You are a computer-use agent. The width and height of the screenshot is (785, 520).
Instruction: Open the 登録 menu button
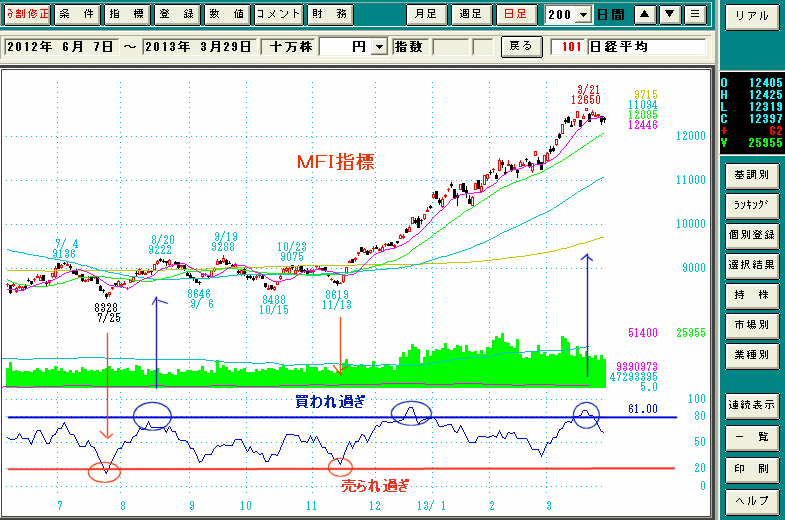click(x=177, y=14)
